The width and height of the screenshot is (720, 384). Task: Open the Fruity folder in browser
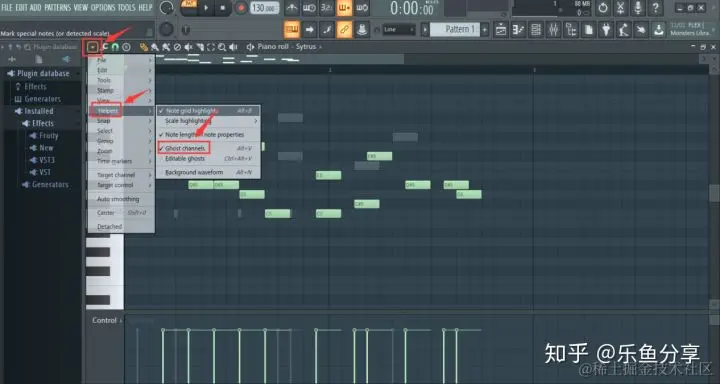click(49, 136)
